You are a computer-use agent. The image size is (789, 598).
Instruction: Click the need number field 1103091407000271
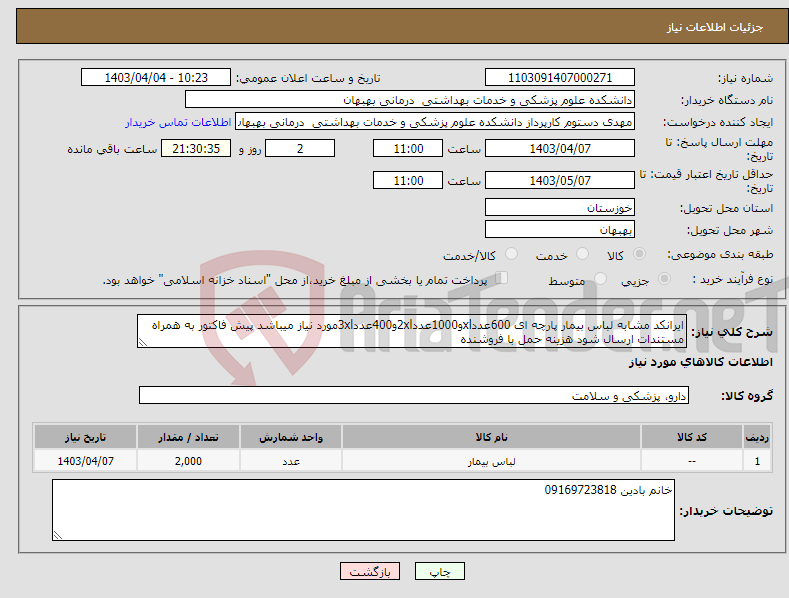coord(560,78)
